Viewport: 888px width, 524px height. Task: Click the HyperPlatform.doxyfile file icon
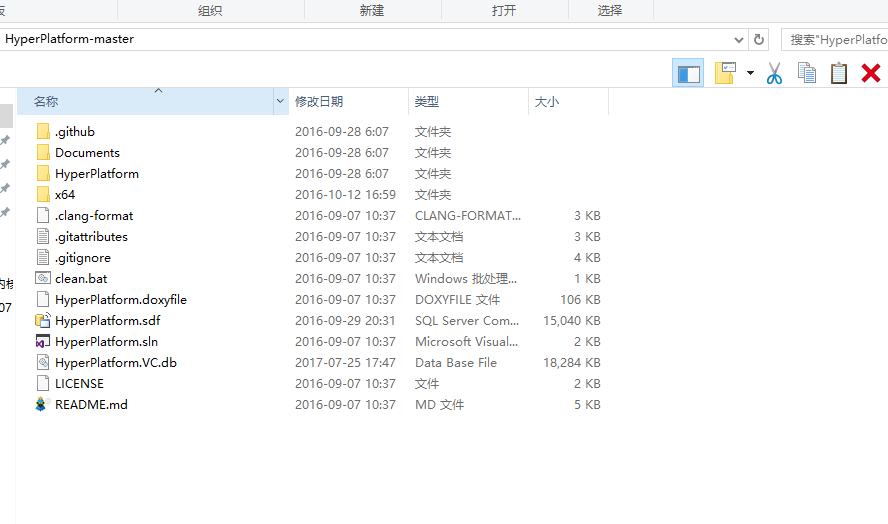[43, 299]
